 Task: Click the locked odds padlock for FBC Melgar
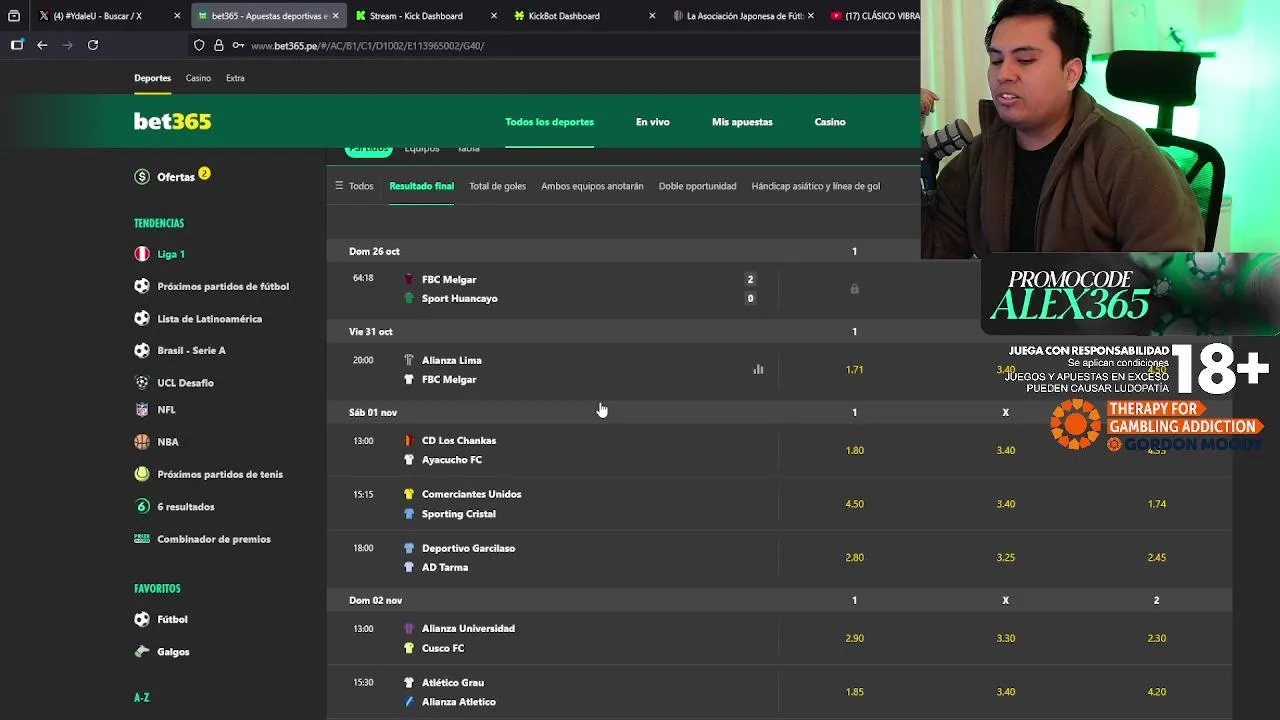854,289
